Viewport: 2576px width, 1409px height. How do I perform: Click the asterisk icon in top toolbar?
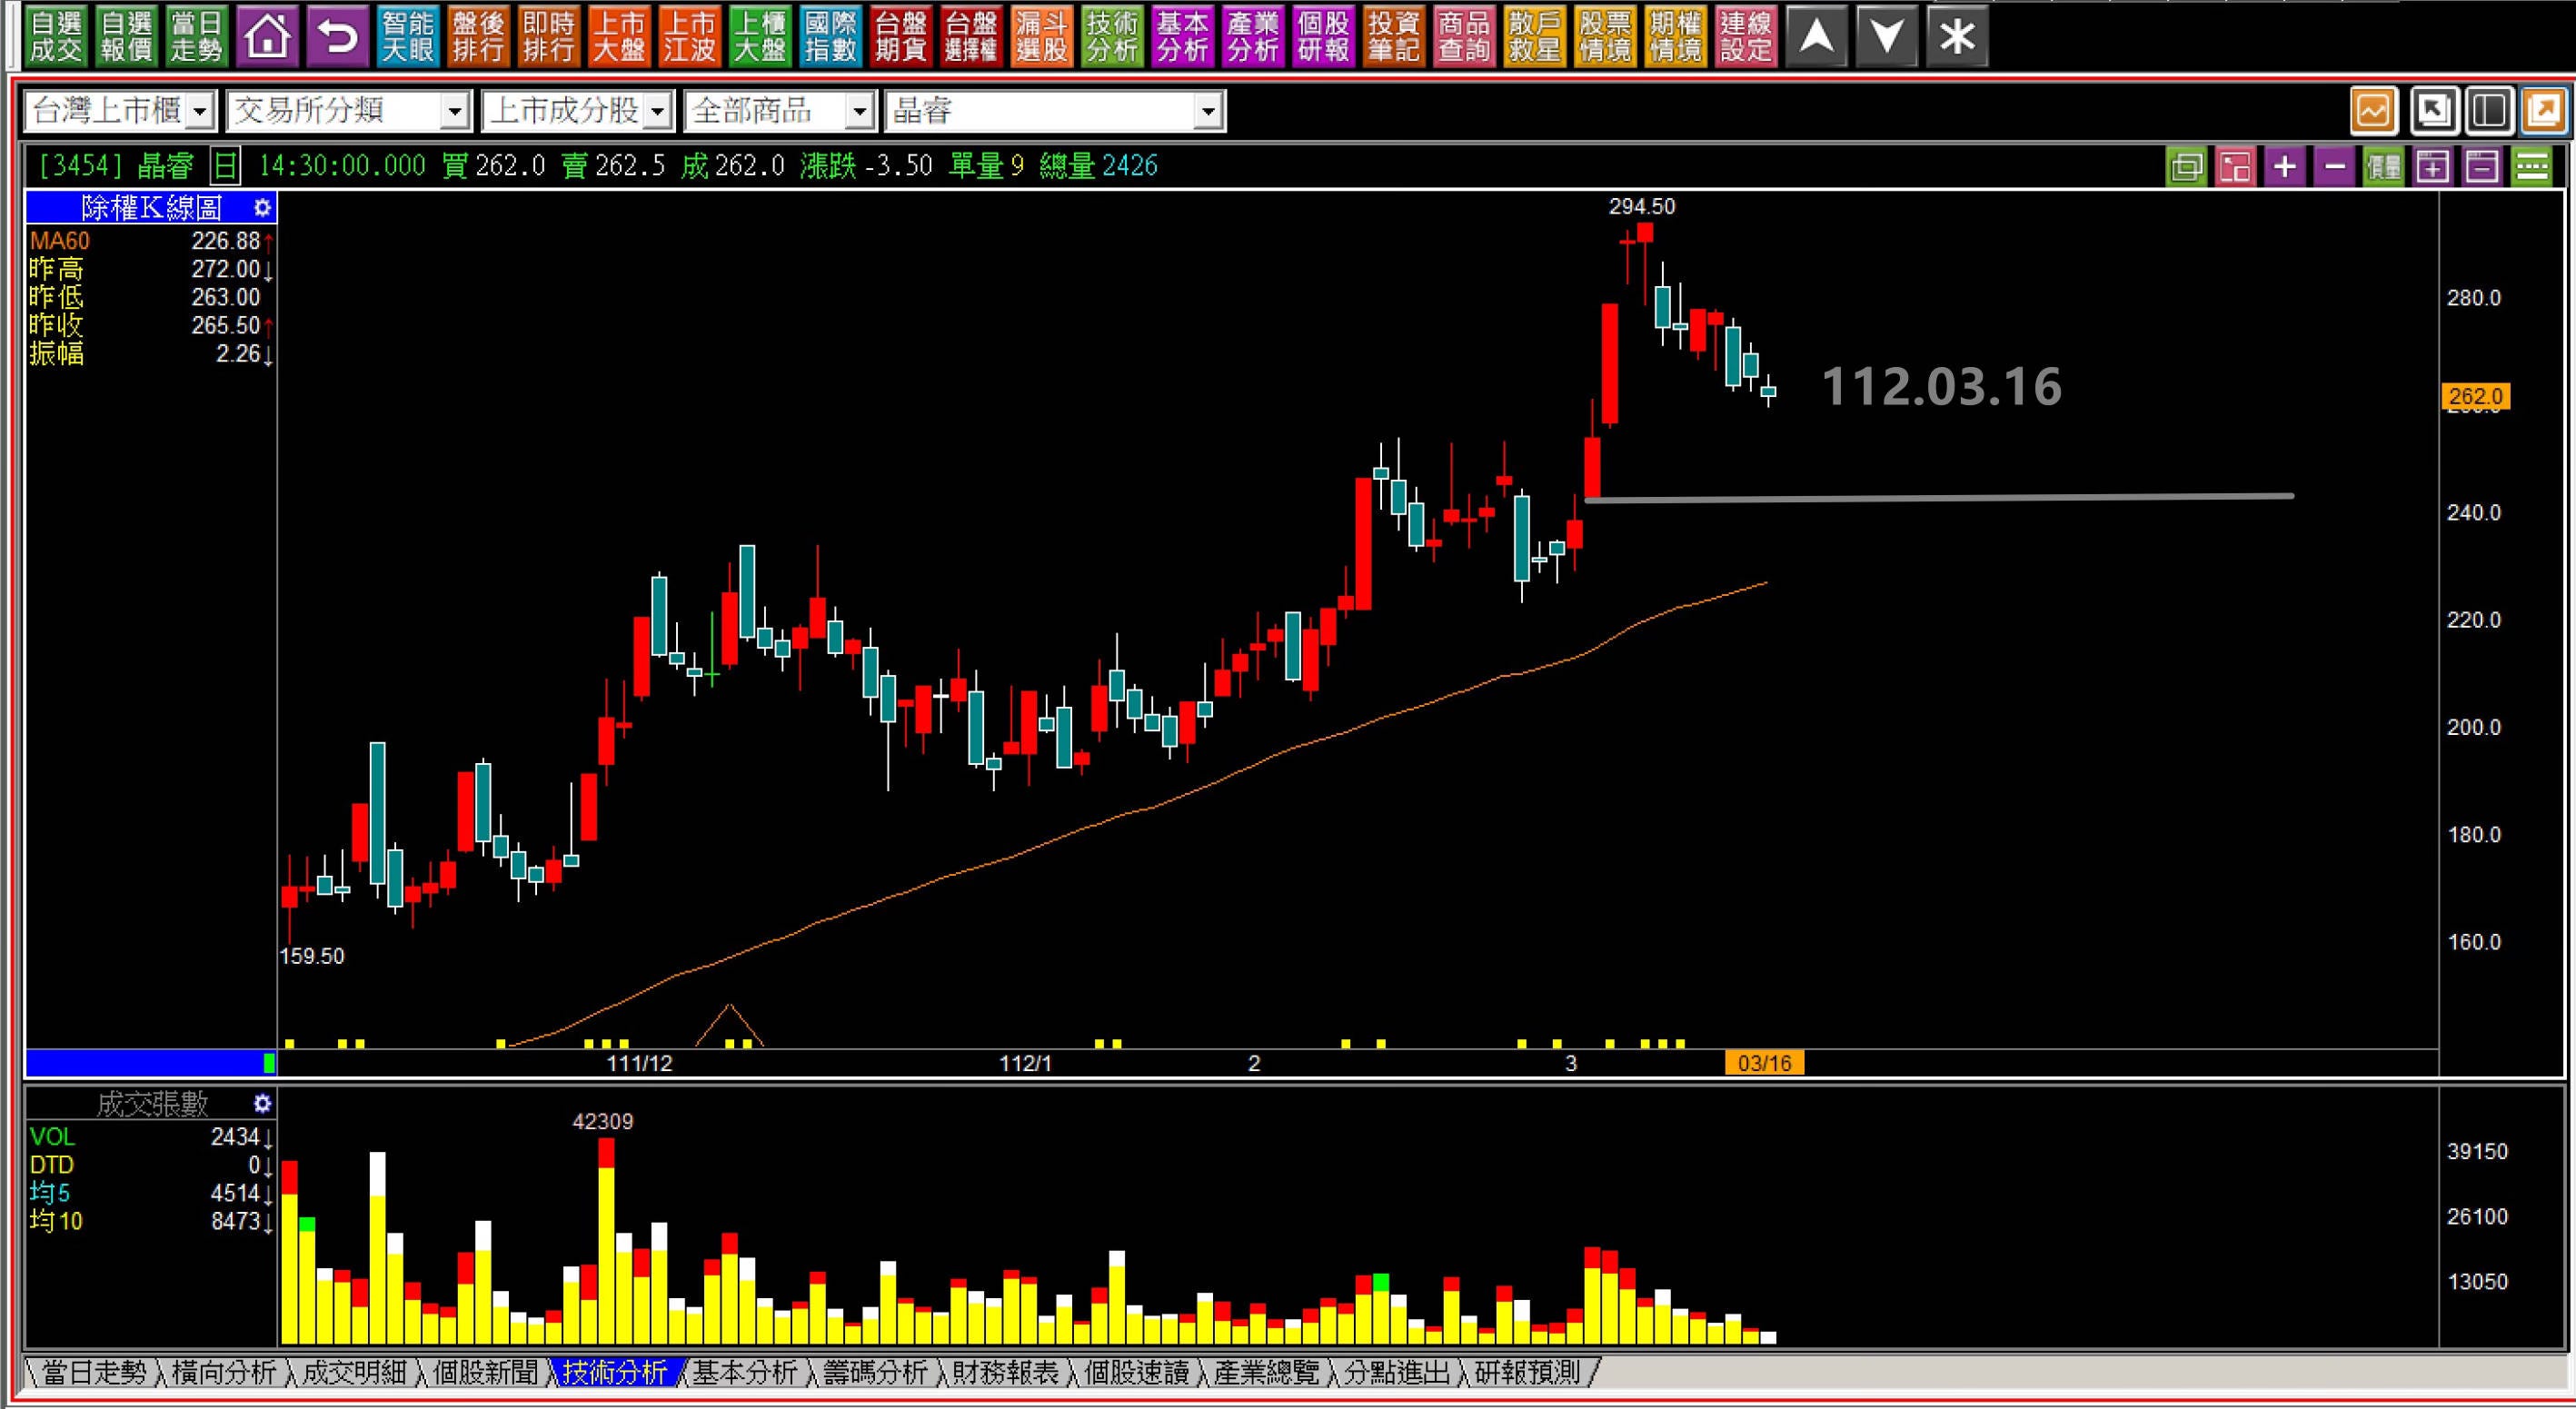[x=1957, y=38]
